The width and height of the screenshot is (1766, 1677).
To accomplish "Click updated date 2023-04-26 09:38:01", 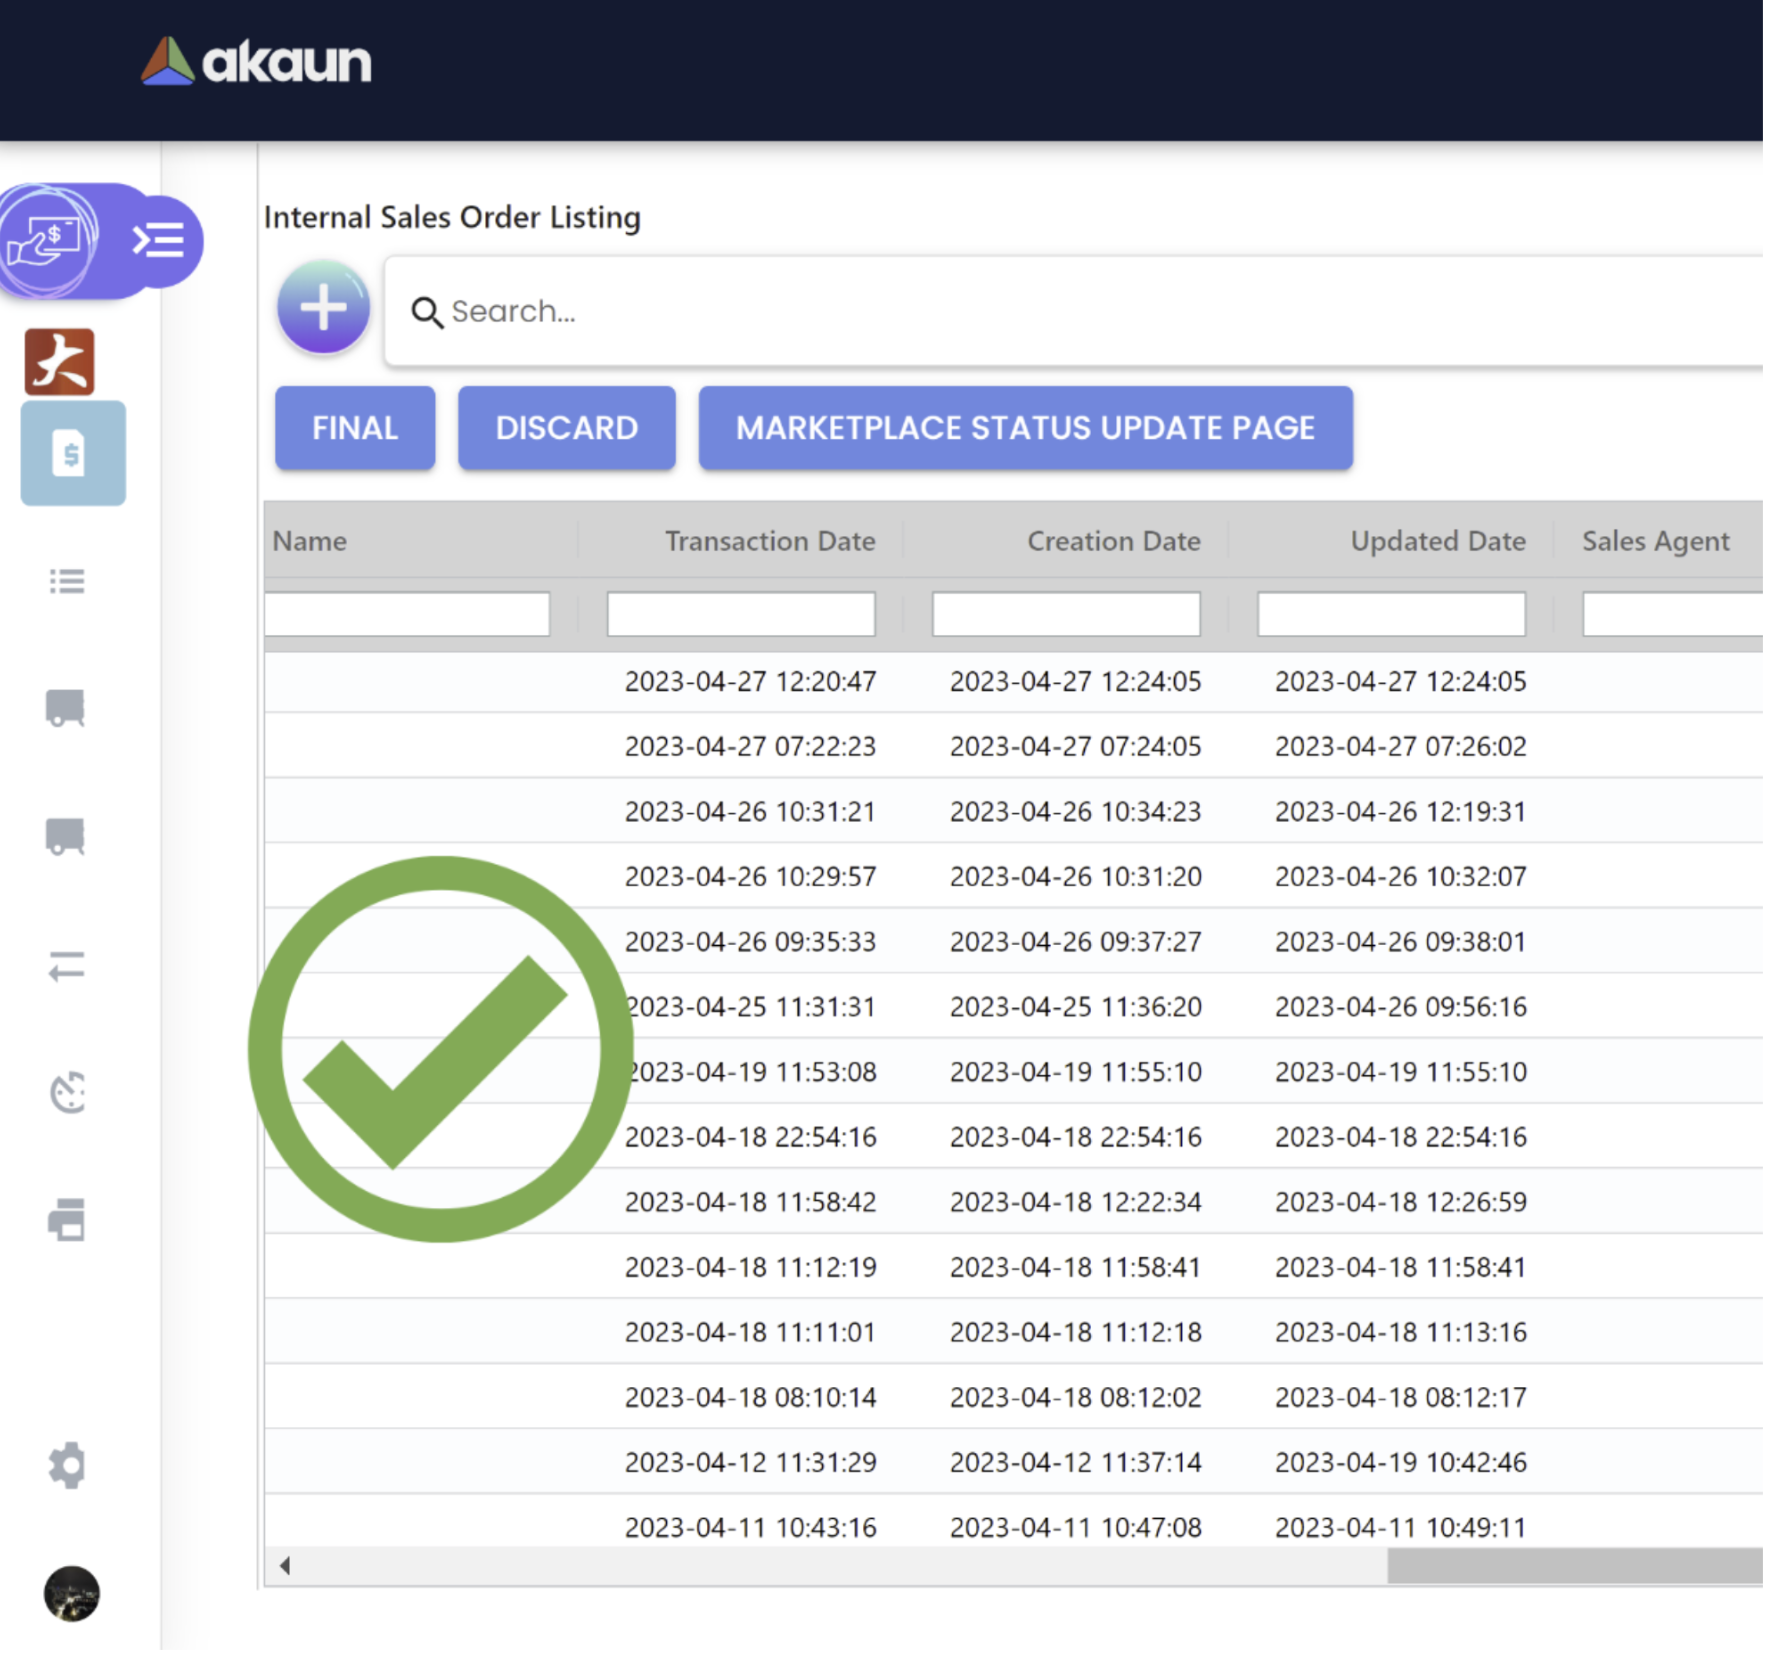I will [1400, 941].
